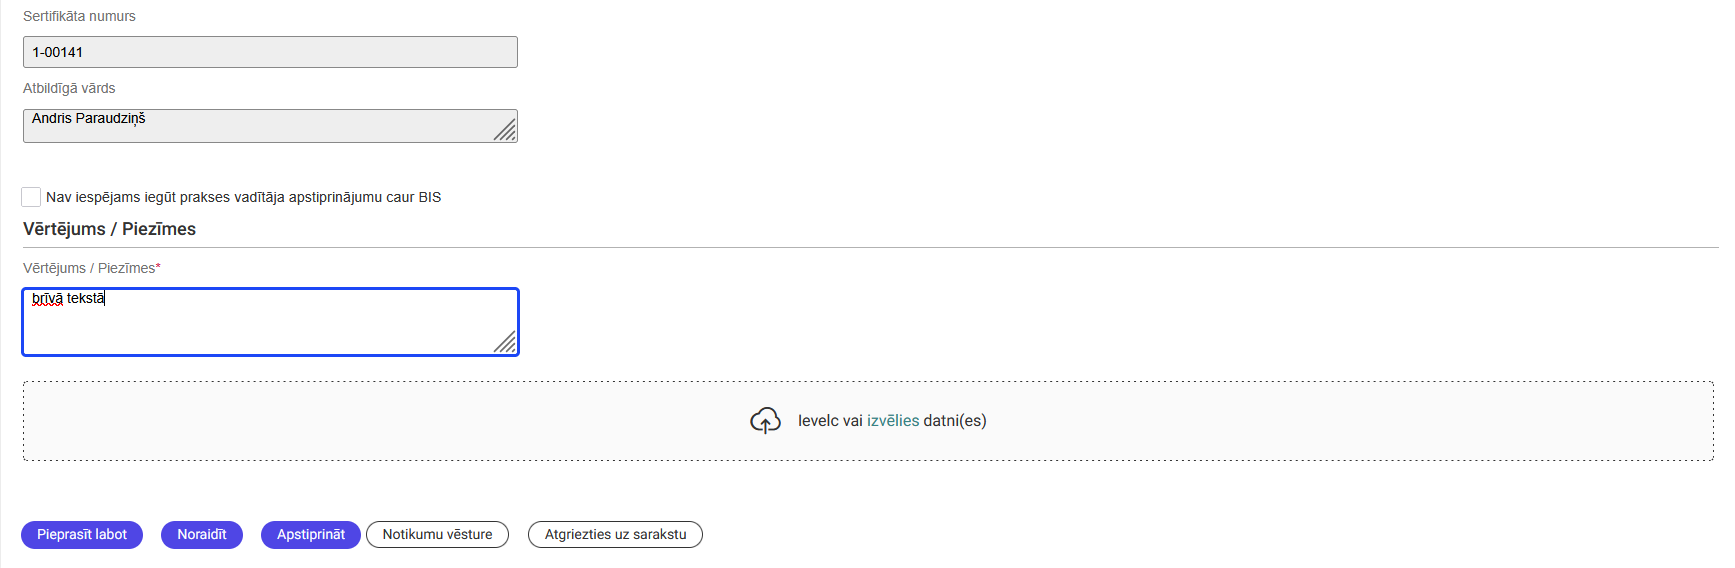Click resize handle of Atbildīgā vārds field
The width and height of the screenshot is (1735, 568).
pos(506,131)
